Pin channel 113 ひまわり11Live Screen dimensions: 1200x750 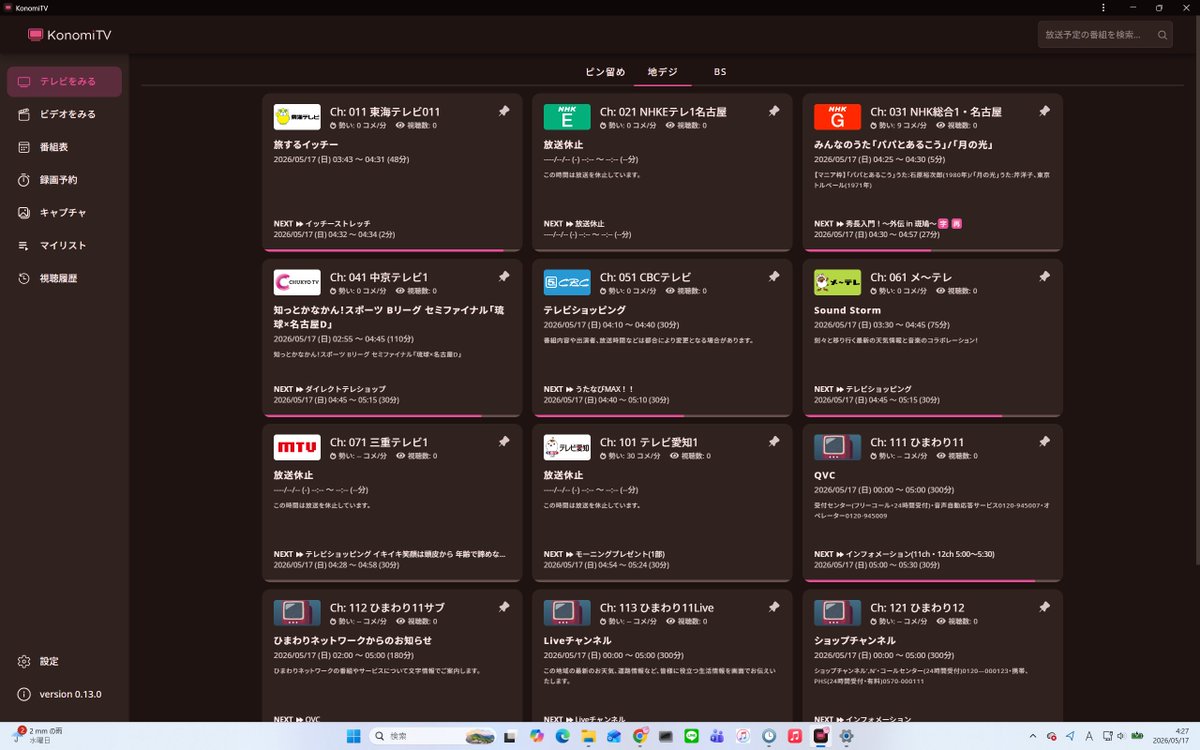click(773, 607)
